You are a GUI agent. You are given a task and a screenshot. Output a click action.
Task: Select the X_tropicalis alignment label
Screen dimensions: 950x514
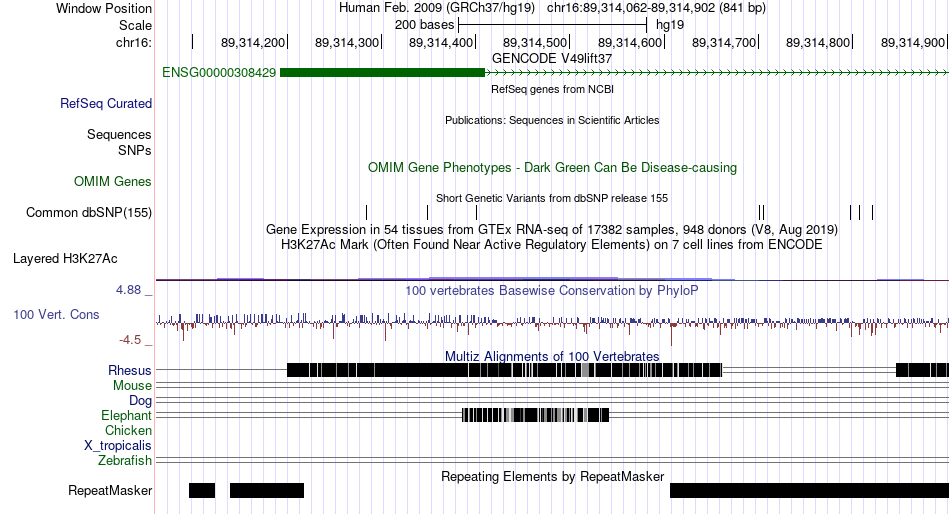tap(118, 446)
